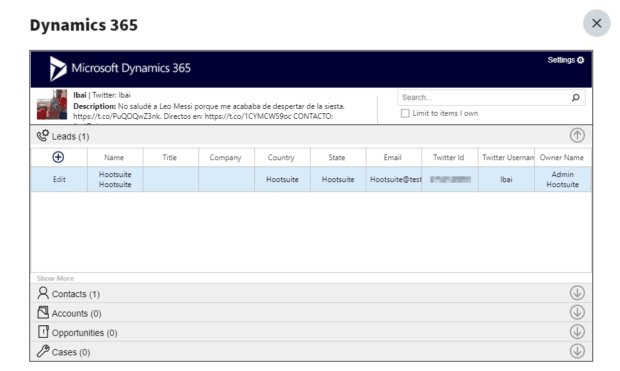The width and height of the screenshot is (620, 371).
Task: Click the Leads phone icon
Action: [x=43, y=136]
